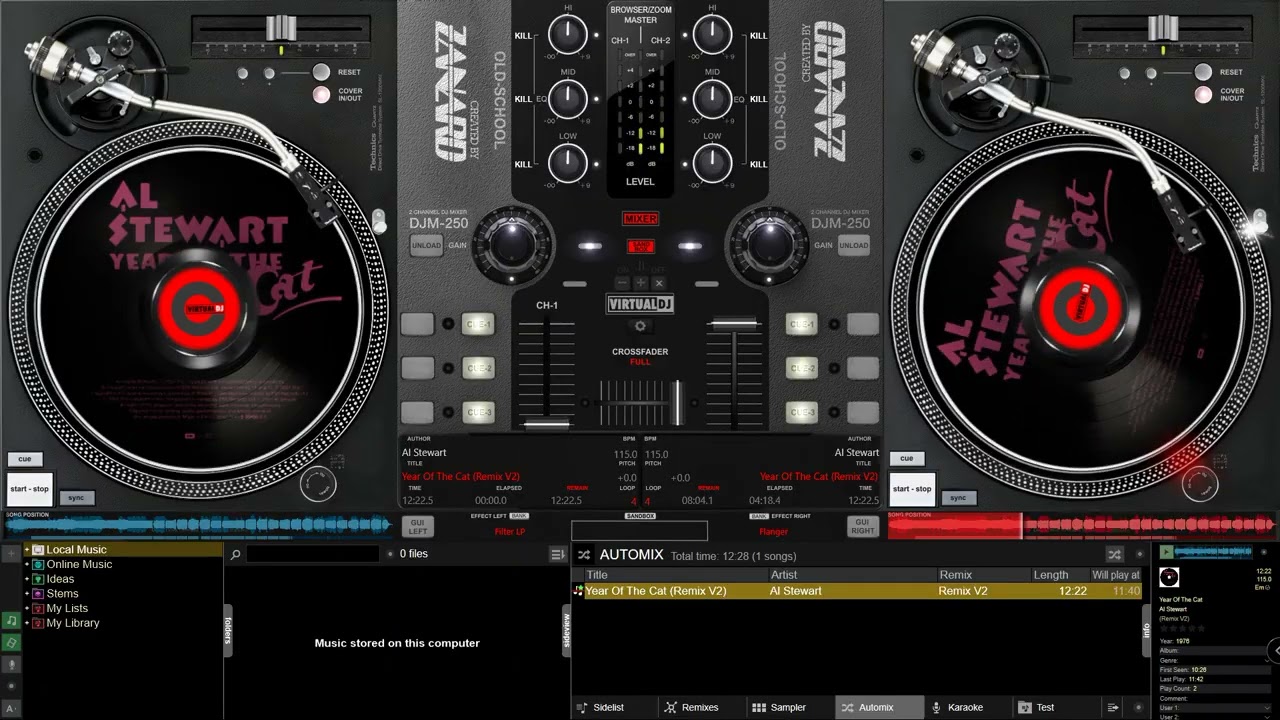Select the Year Of The Cat automix row

pyautogui.click(x=856, y=591)
